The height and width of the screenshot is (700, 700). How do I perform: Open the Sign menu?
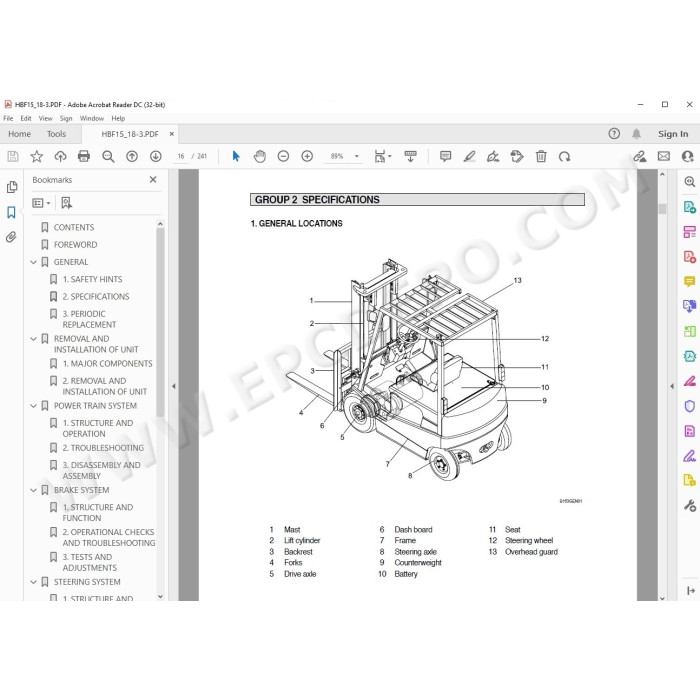click(66, 118)
